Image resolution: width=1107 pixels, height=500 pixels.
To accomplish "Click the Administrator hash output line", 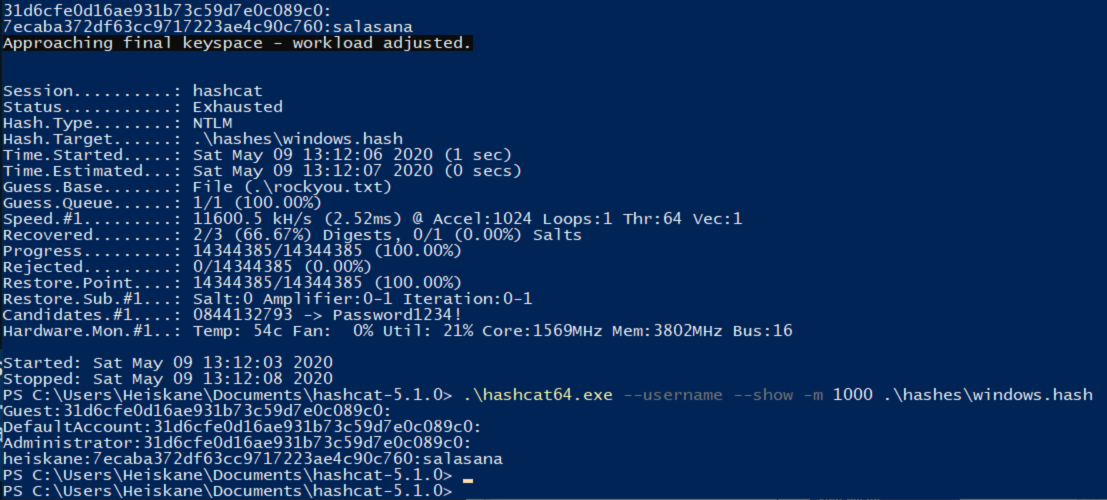I will (237, 442).
